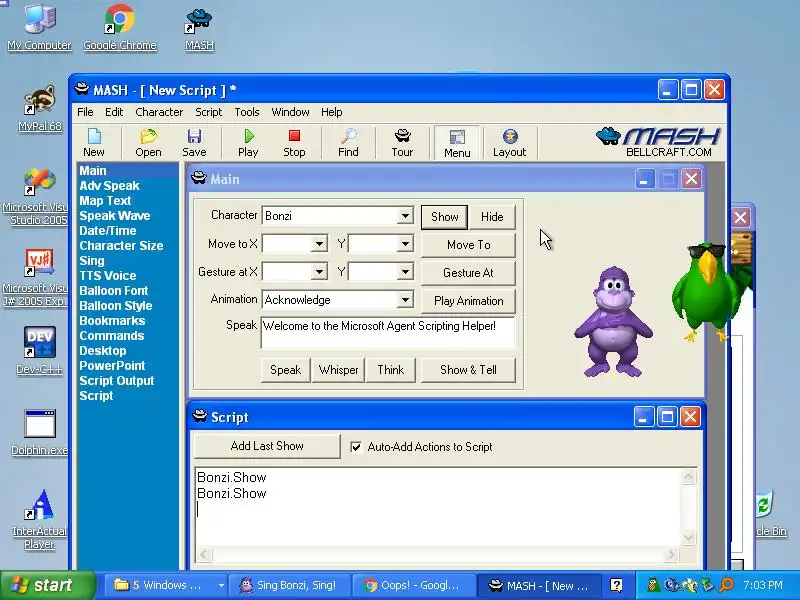Select Script Output in the sidebar
The width and height of the screenshot is (800, 600).
(x=116, y=381)
